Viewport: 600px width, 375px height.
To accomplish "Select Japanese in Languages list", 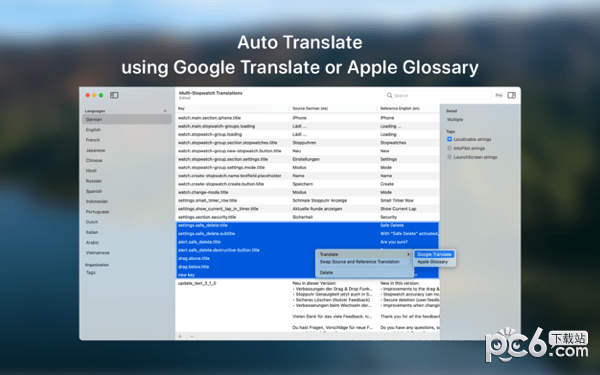I will click(127, 150).
